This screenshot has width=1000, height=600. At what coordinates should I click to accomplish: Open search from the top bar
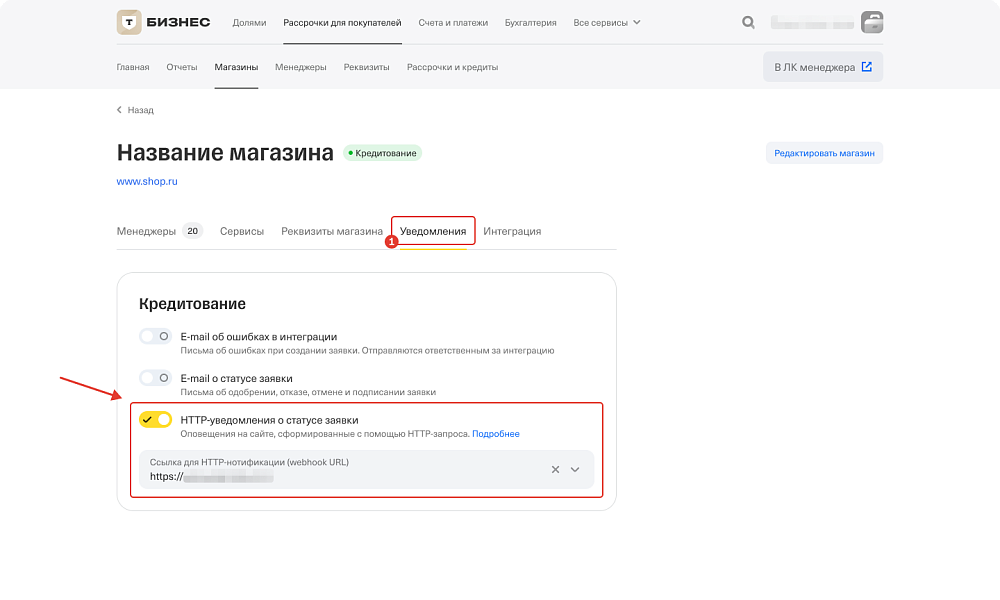[748, 21]
